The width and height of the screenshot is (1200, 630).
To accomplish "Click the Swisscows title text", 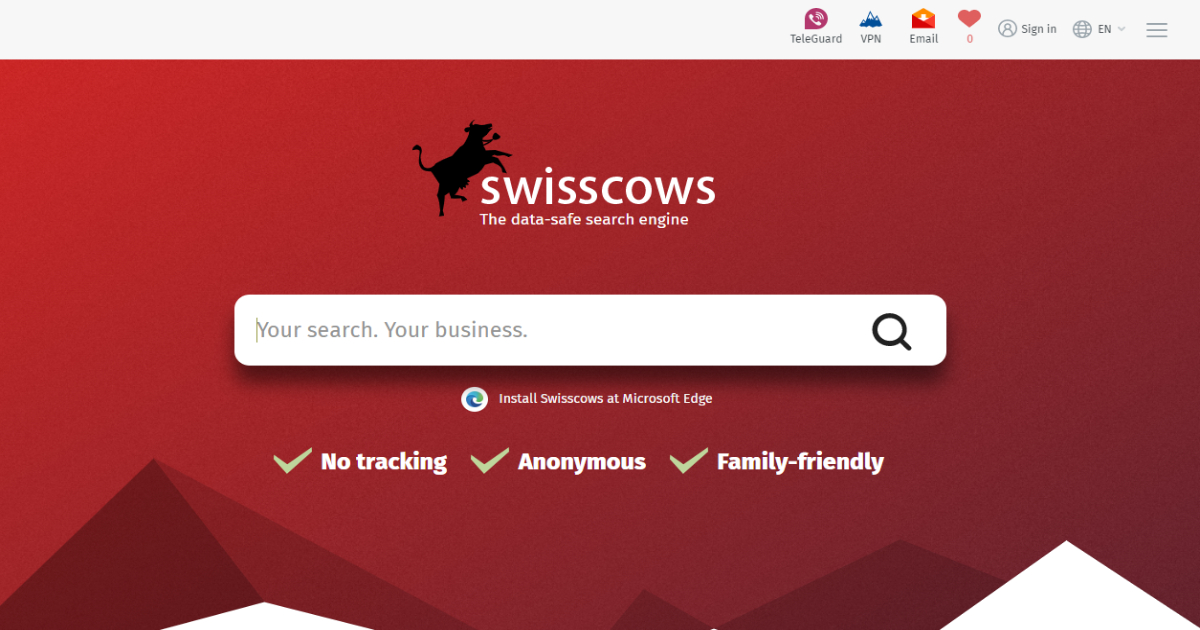I will 598,189.
